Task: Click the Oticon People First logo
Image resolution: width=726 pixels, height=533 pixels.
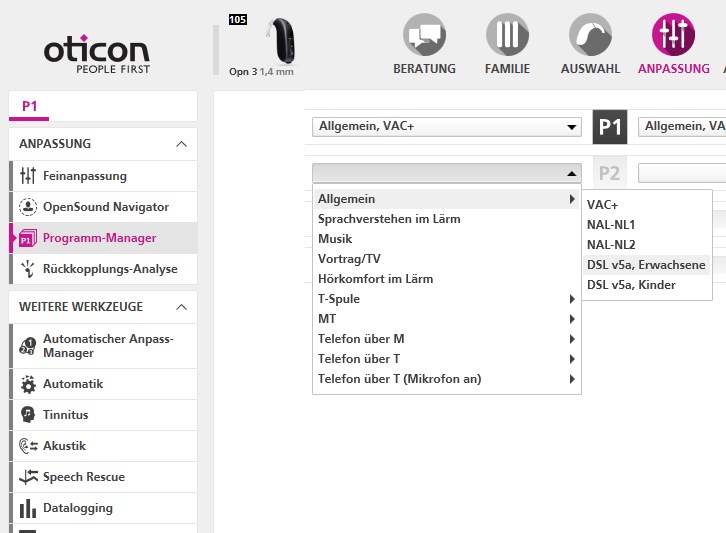Action: click(97, 54)
